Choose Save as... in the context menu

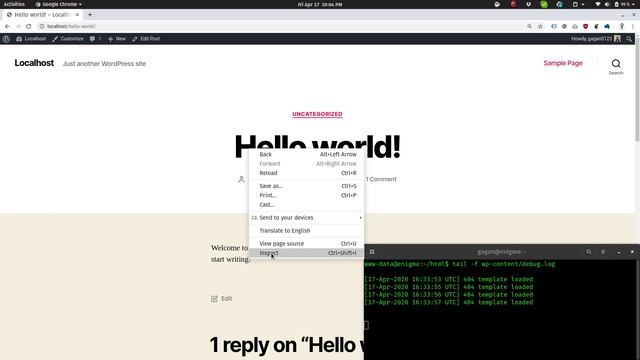tap(307, 186)
